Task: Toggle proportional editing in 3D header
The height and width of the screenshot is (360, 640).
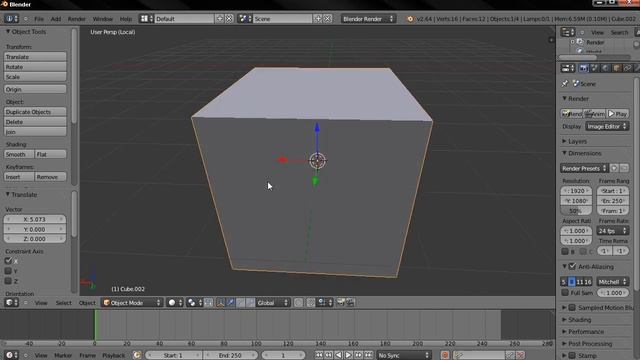Action: coord(298,302)
